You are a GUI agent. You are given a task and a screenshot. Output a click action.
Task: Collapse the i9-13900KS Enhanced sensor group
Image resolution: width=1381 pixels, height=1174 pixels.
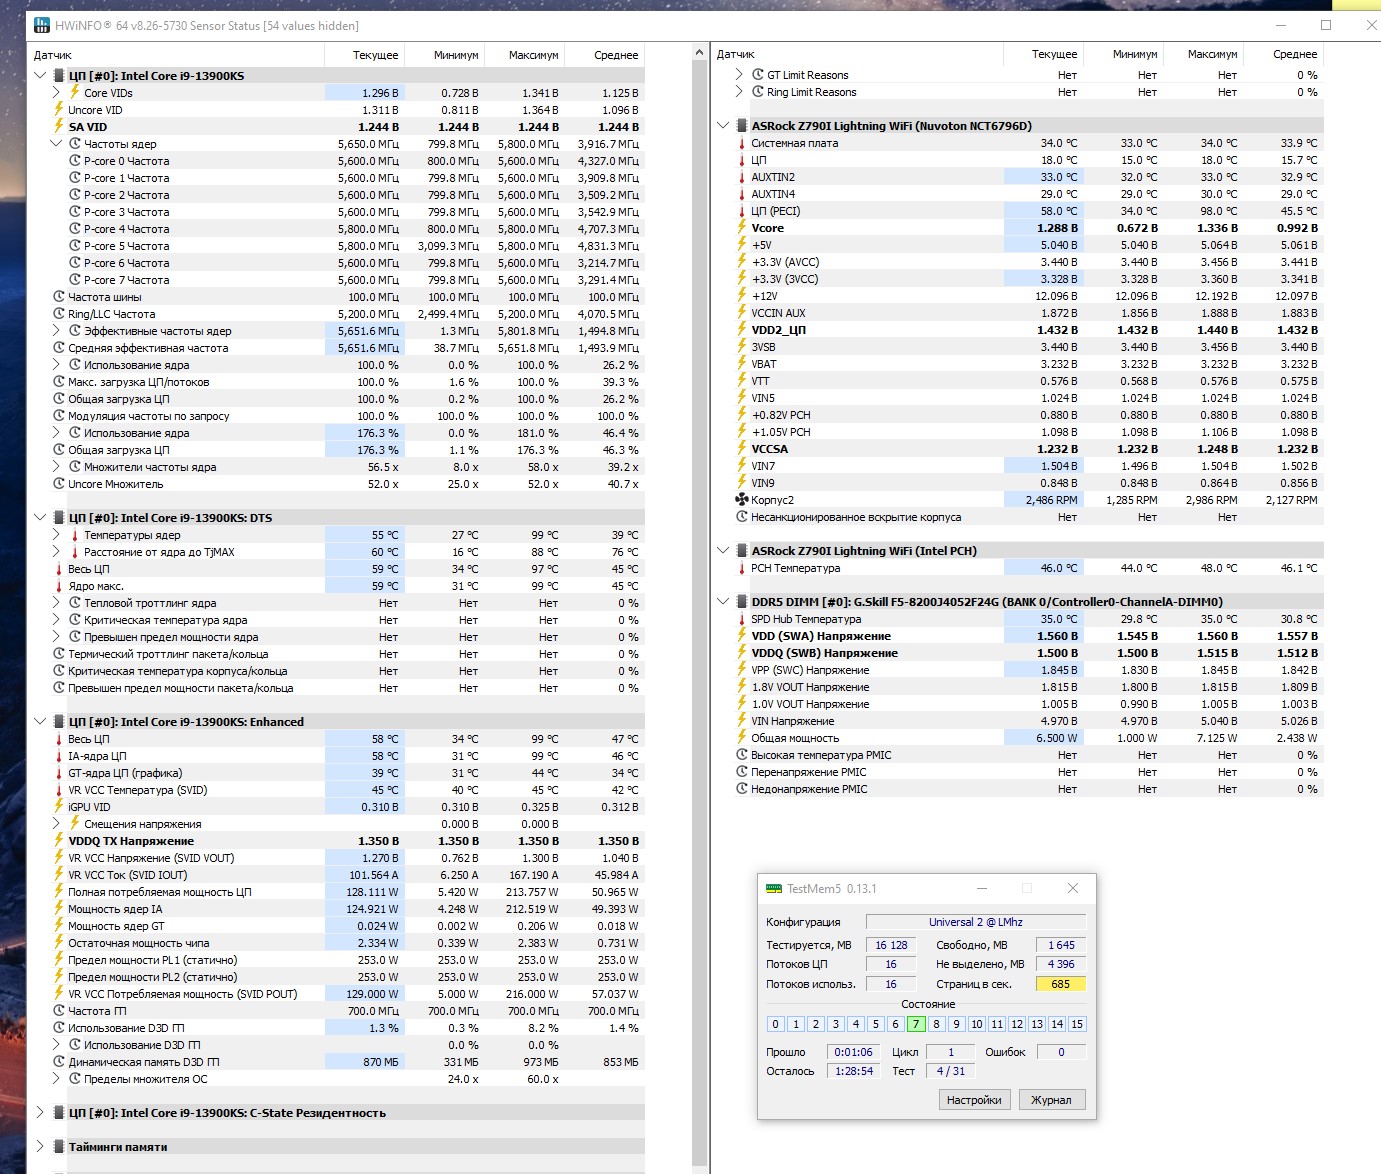coord(40,722)
